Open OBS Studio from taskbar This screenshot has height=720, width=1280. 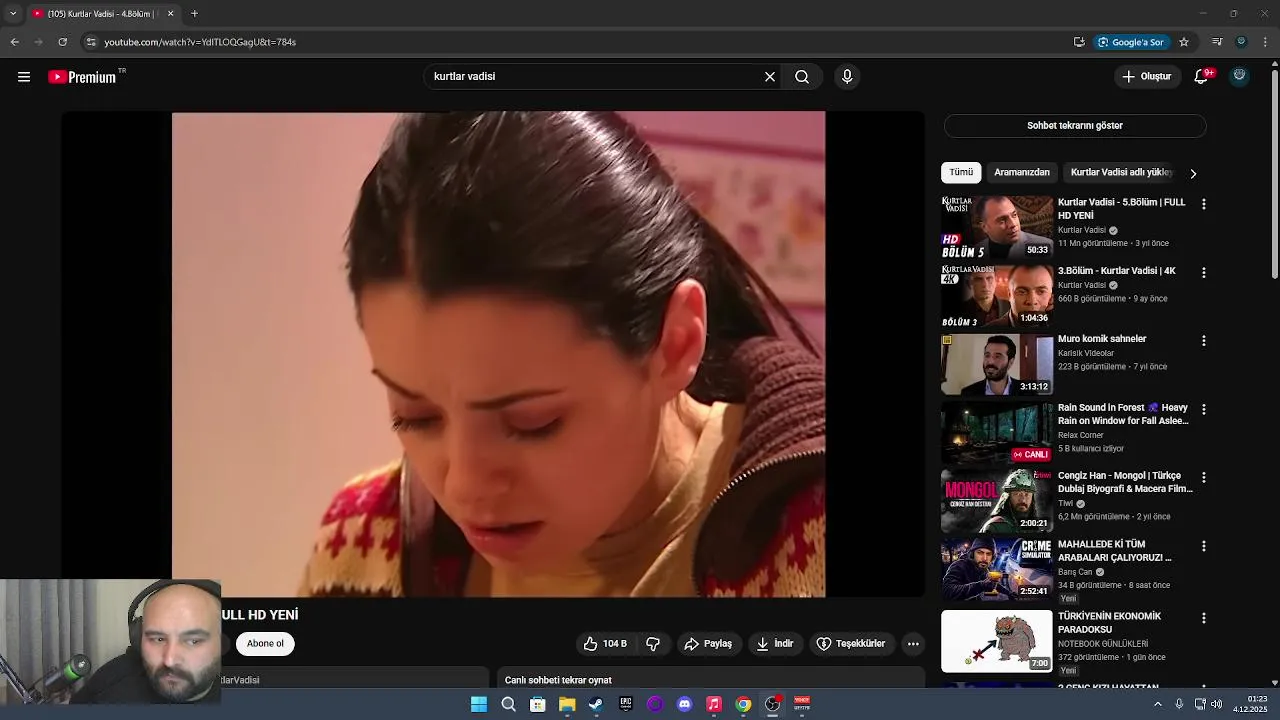[x=772, y=705]
